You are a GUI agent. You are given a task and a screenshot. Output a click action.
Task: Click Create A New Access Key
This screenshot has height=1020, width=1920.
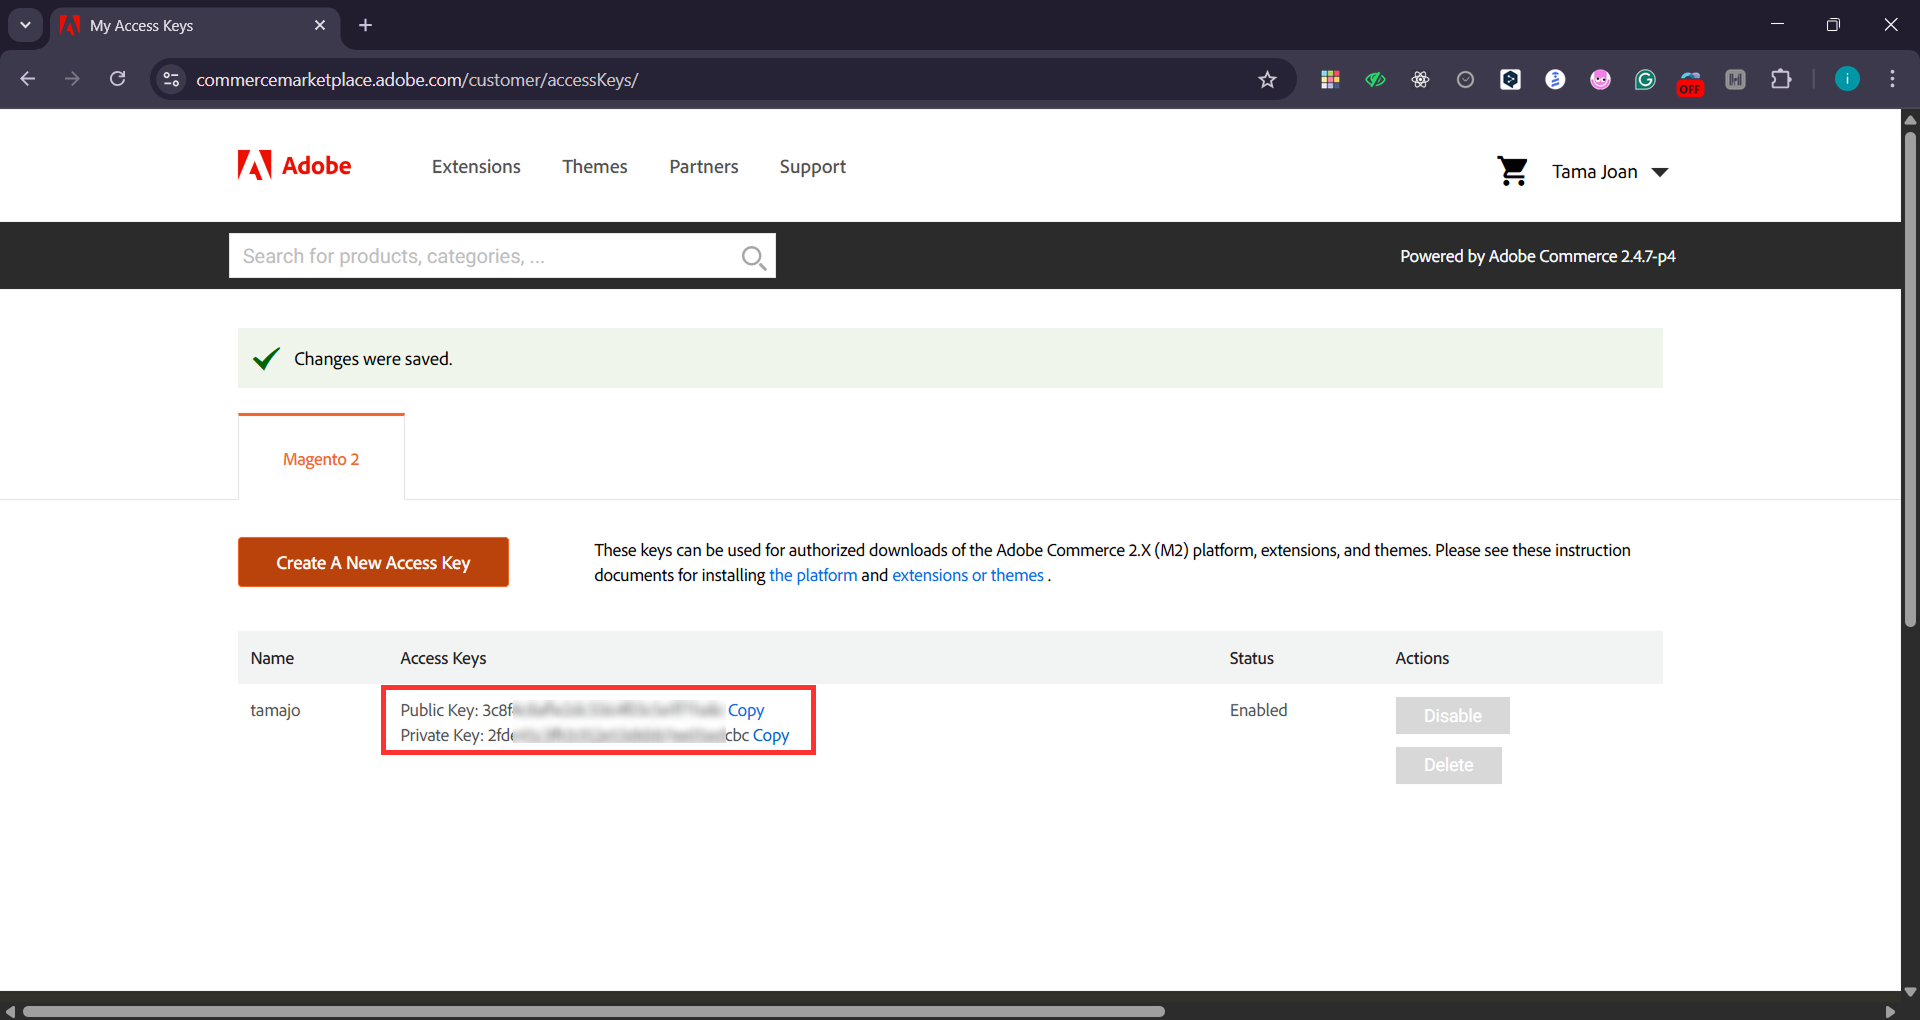click(373, 562)
